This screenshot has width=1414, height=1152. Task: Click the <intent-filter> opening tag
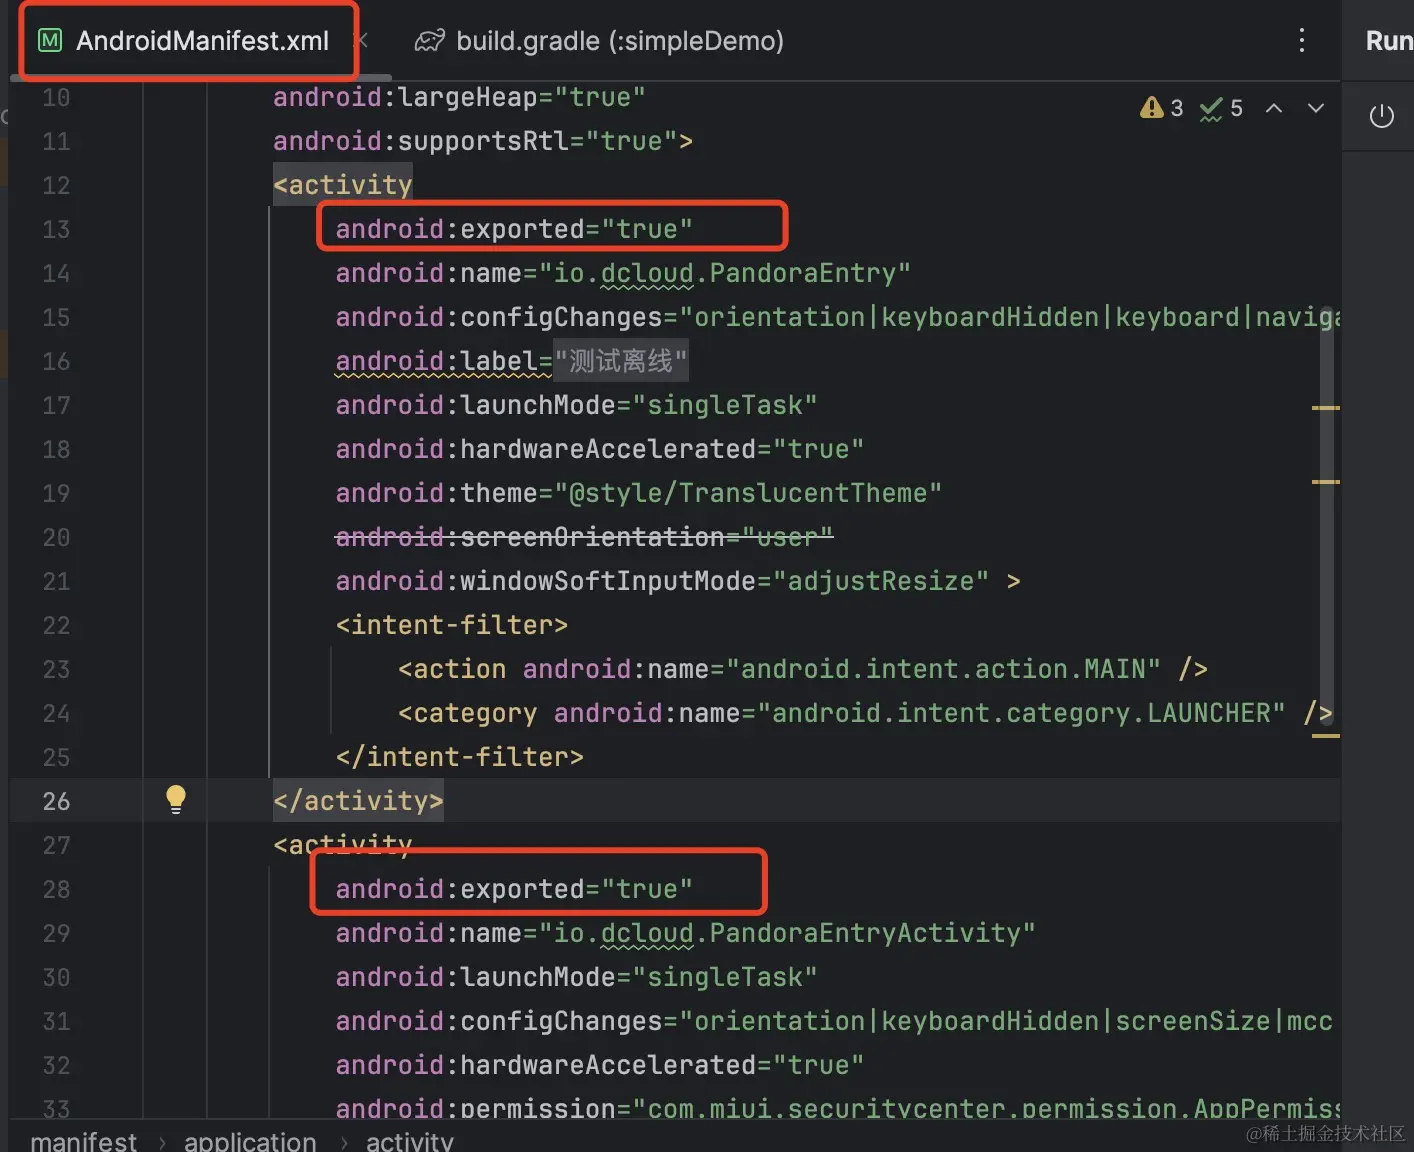tap(451, 625)
